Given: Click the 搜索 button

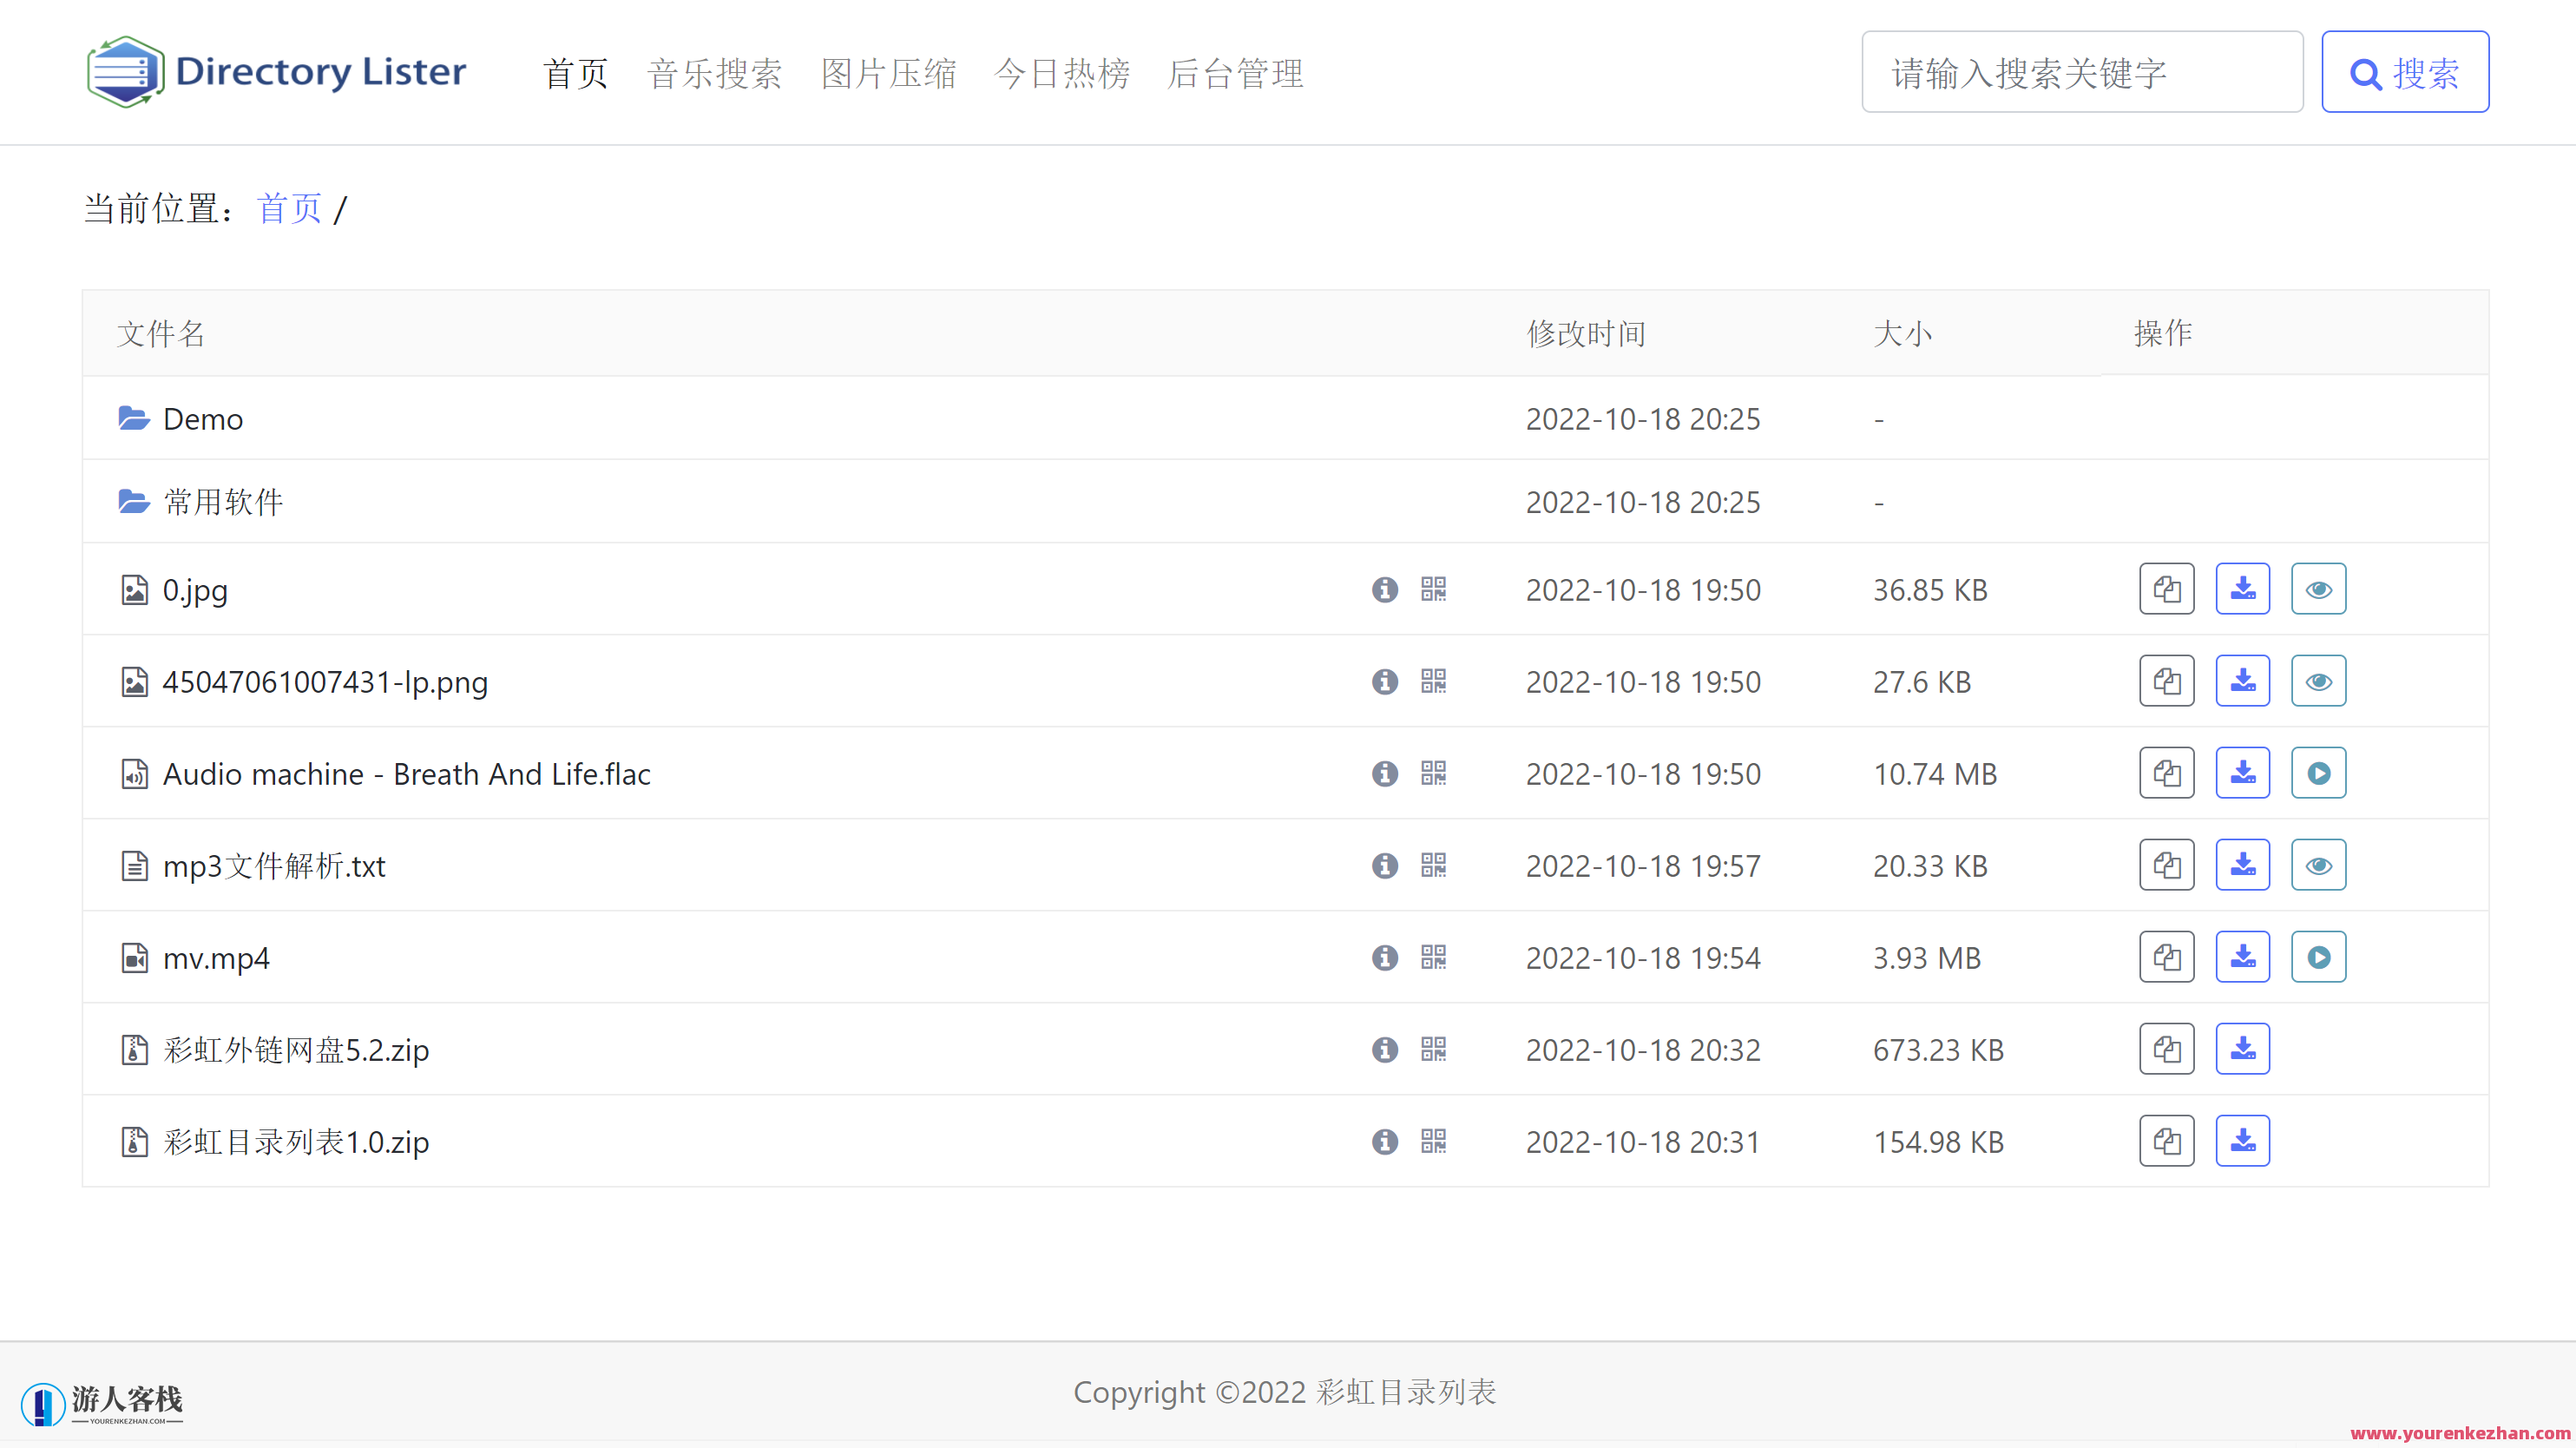Looking at the screenshot, I should click(x=2404, y=72).
